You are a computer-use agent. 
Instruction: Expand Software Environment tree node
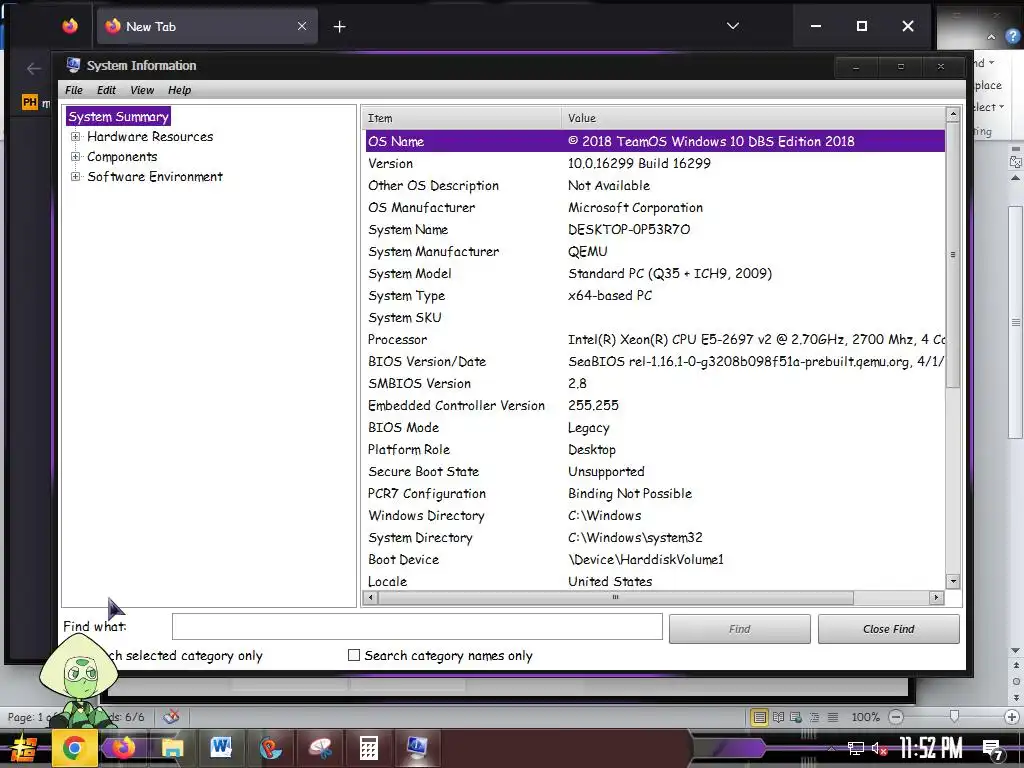coord(76,176)
